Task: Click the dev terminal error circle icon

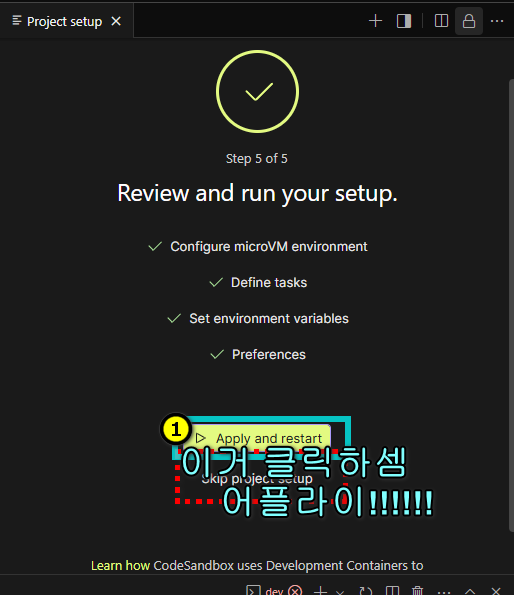Action: tap(295, 591)
